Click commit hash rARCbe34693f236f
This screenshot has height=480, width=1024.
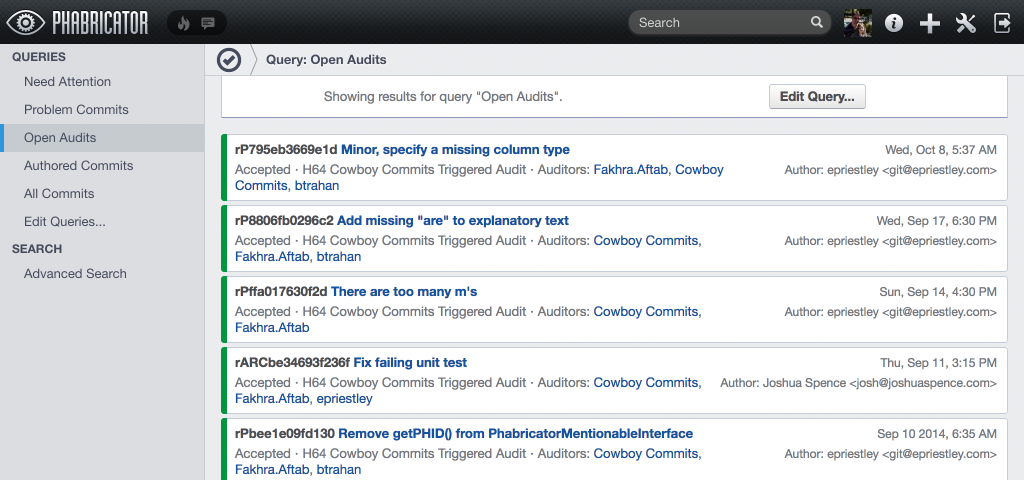(x=293, y=362)
